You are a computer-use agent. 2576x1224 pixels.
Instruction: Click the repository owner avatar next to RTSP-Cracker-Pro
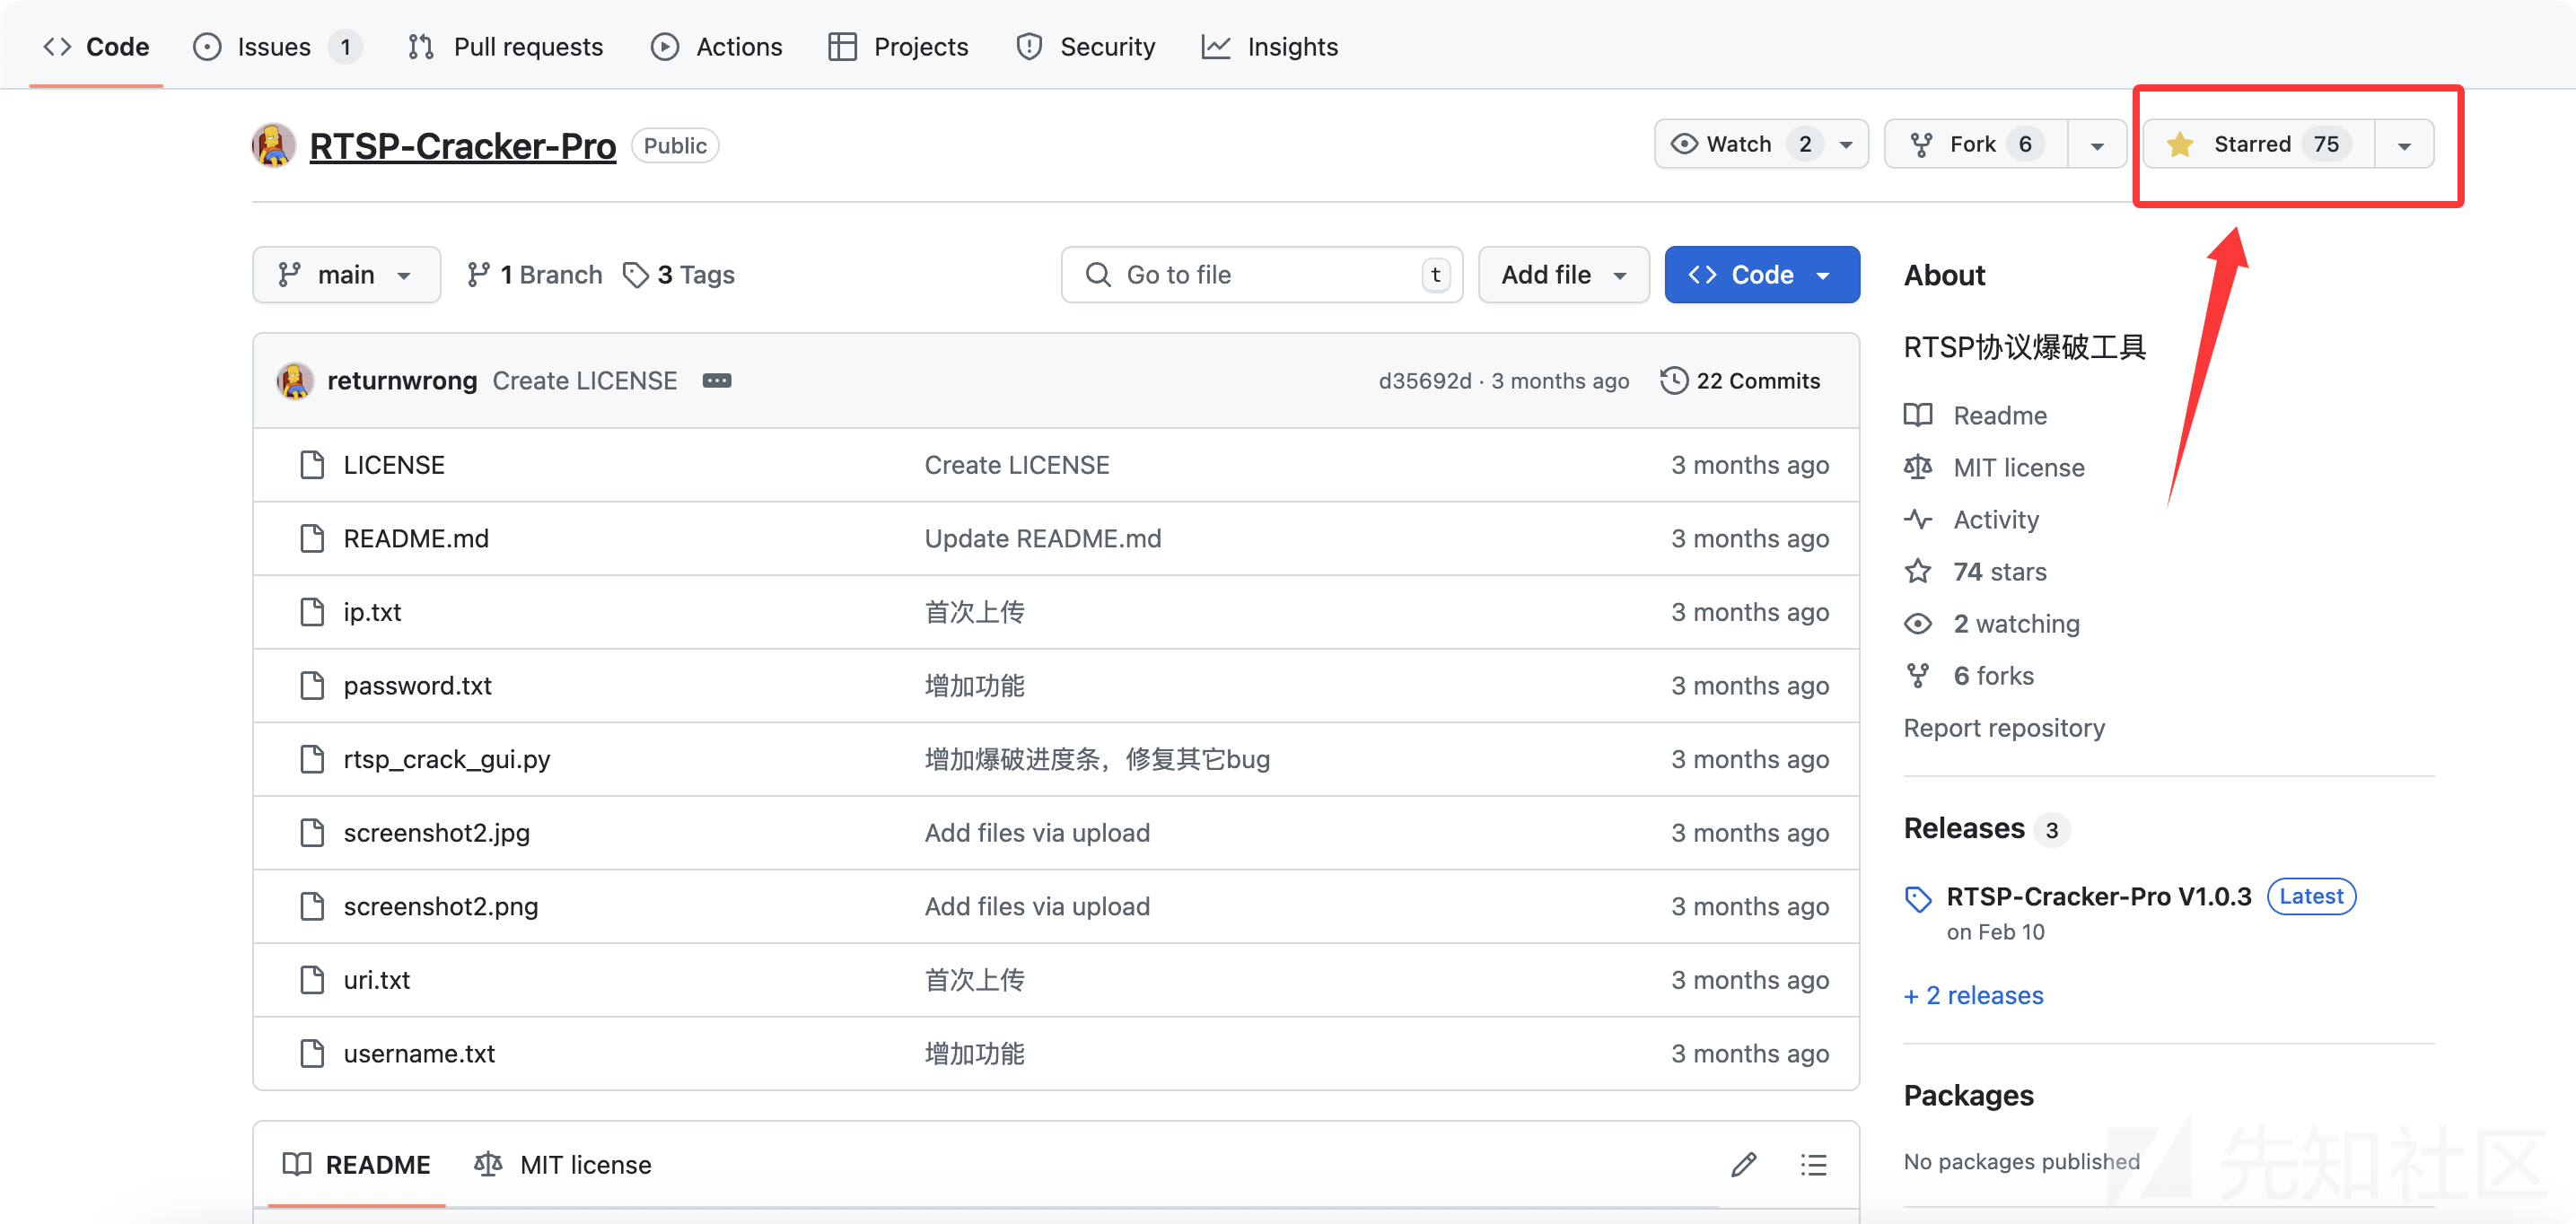pyautogui.click(x=274, y=146)
